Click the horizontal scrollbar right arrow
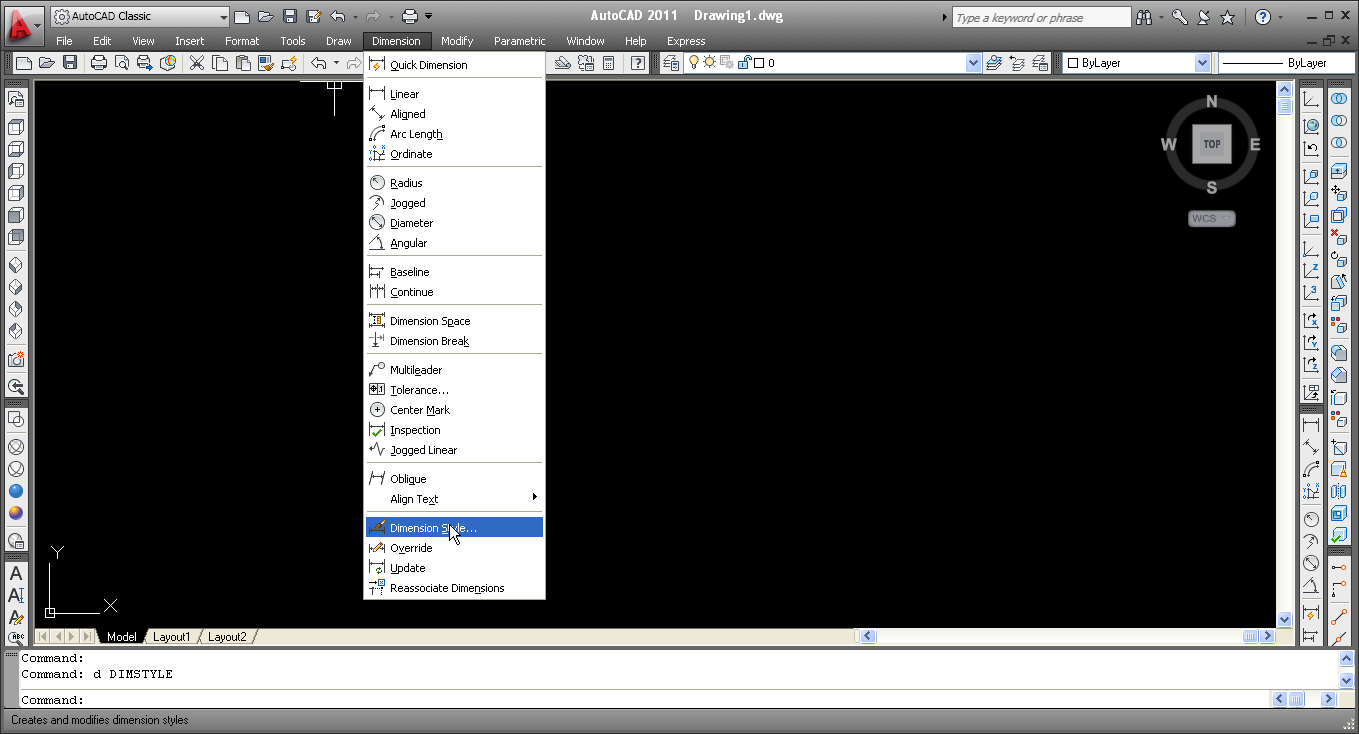The width and height of the screenshot is (1359, 734). coord(1268,636)
